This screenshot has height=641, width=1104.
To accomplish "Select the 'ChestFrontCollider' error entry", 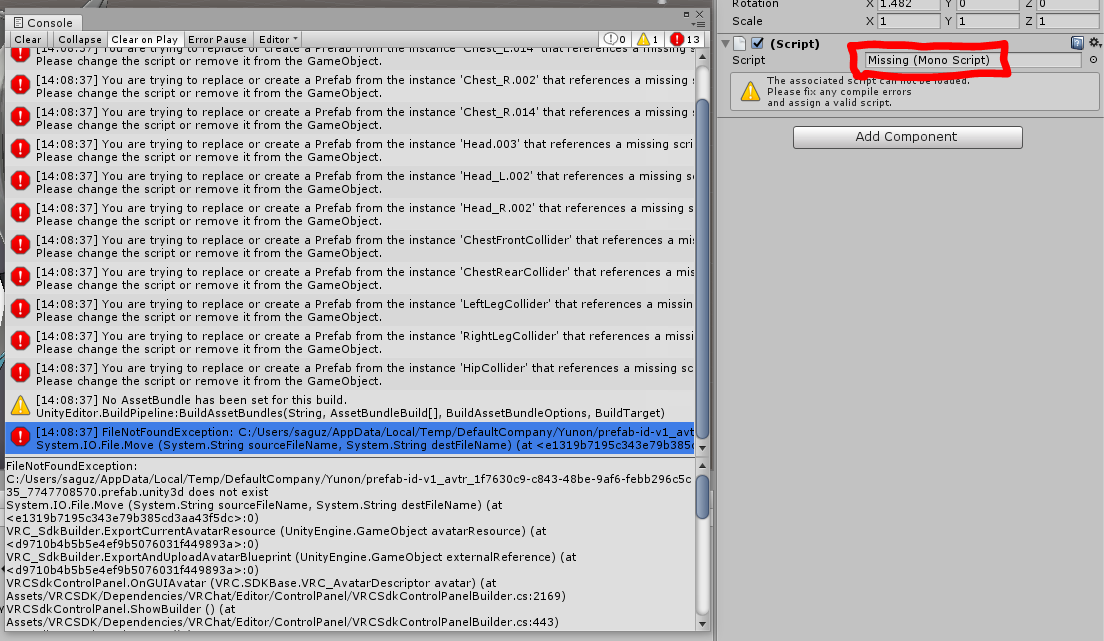I will [x=350, y=247].
